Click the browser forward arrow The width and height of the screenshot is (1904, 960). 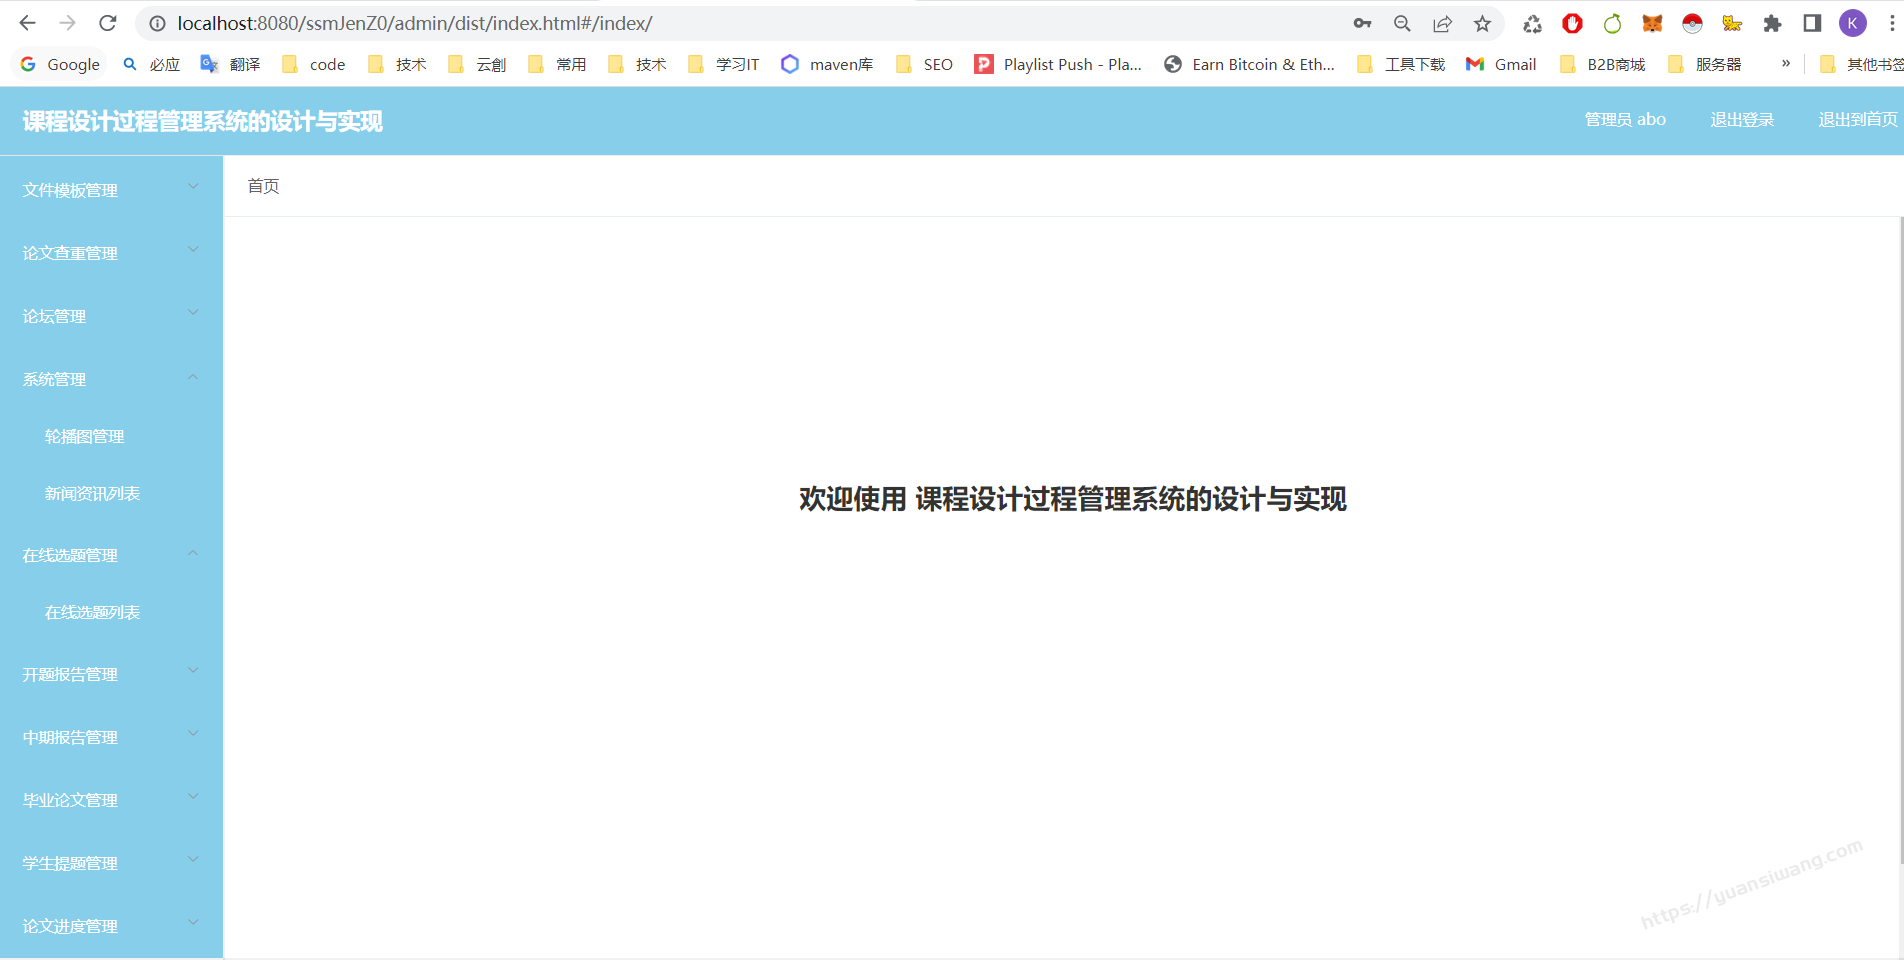point(67,23)
